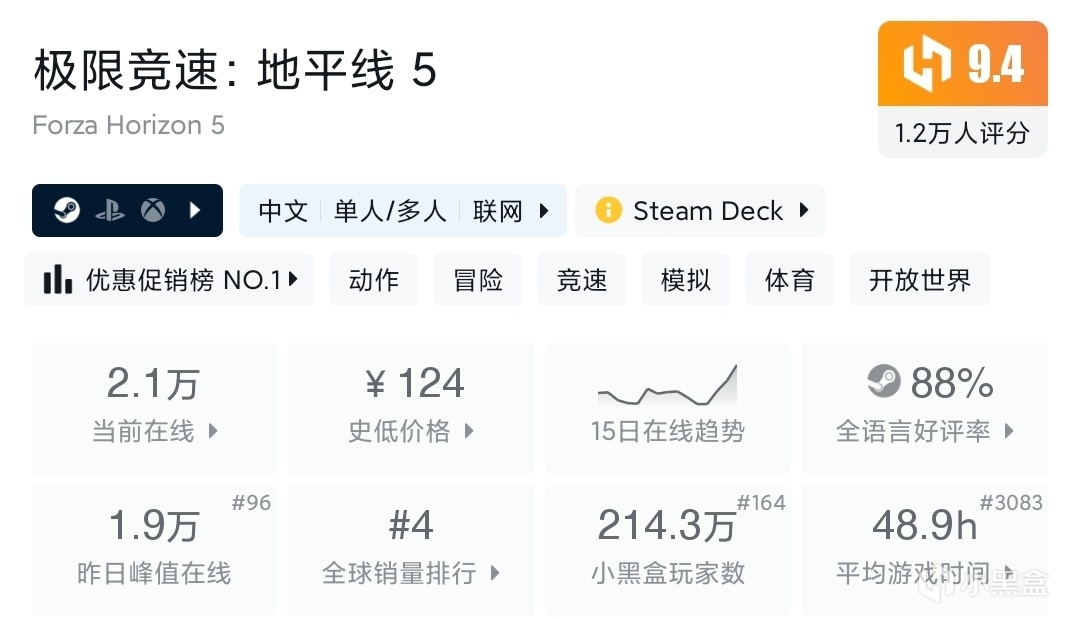The image size is (1080, 619).
Task: Click the Steam icon beside 88%
Action: click(884, 381)
